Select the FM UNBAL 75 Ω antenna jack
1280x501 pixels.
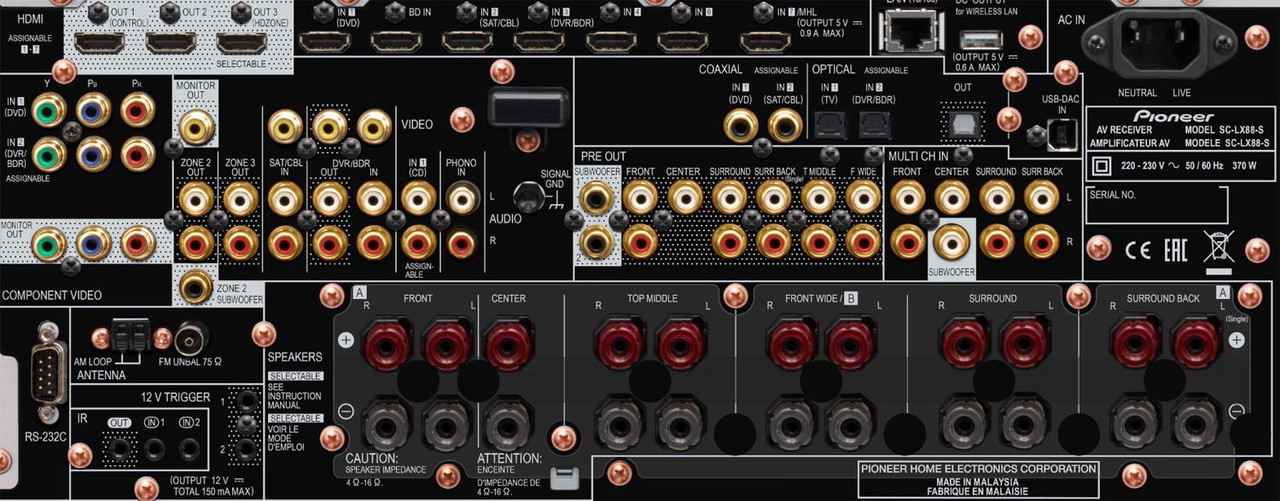[x=190, y=337]
